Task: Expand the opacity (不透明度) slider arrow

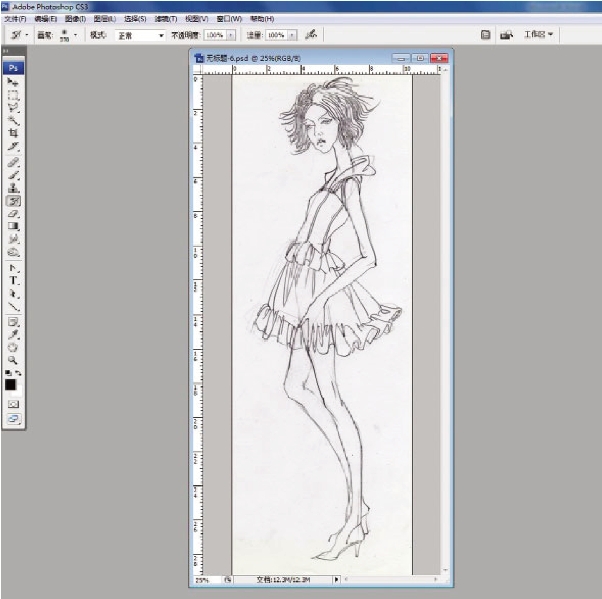Action: (x=232, y=35)
